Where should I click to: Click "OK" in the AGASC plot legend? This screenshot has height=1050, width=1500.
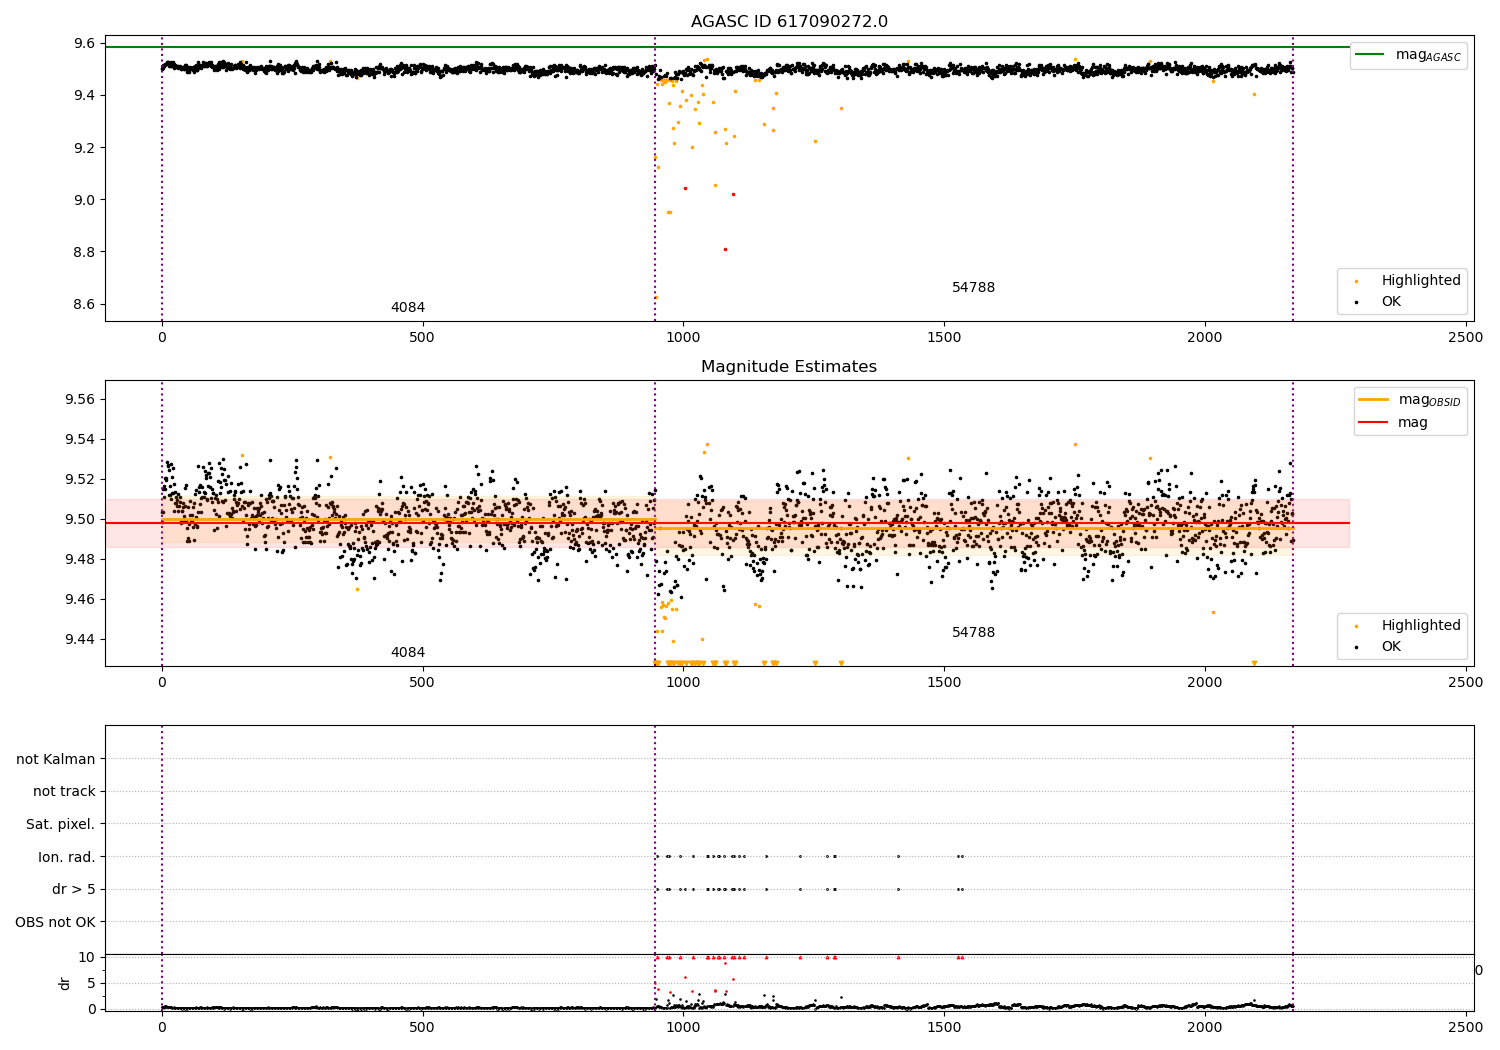pos(1391,302)
